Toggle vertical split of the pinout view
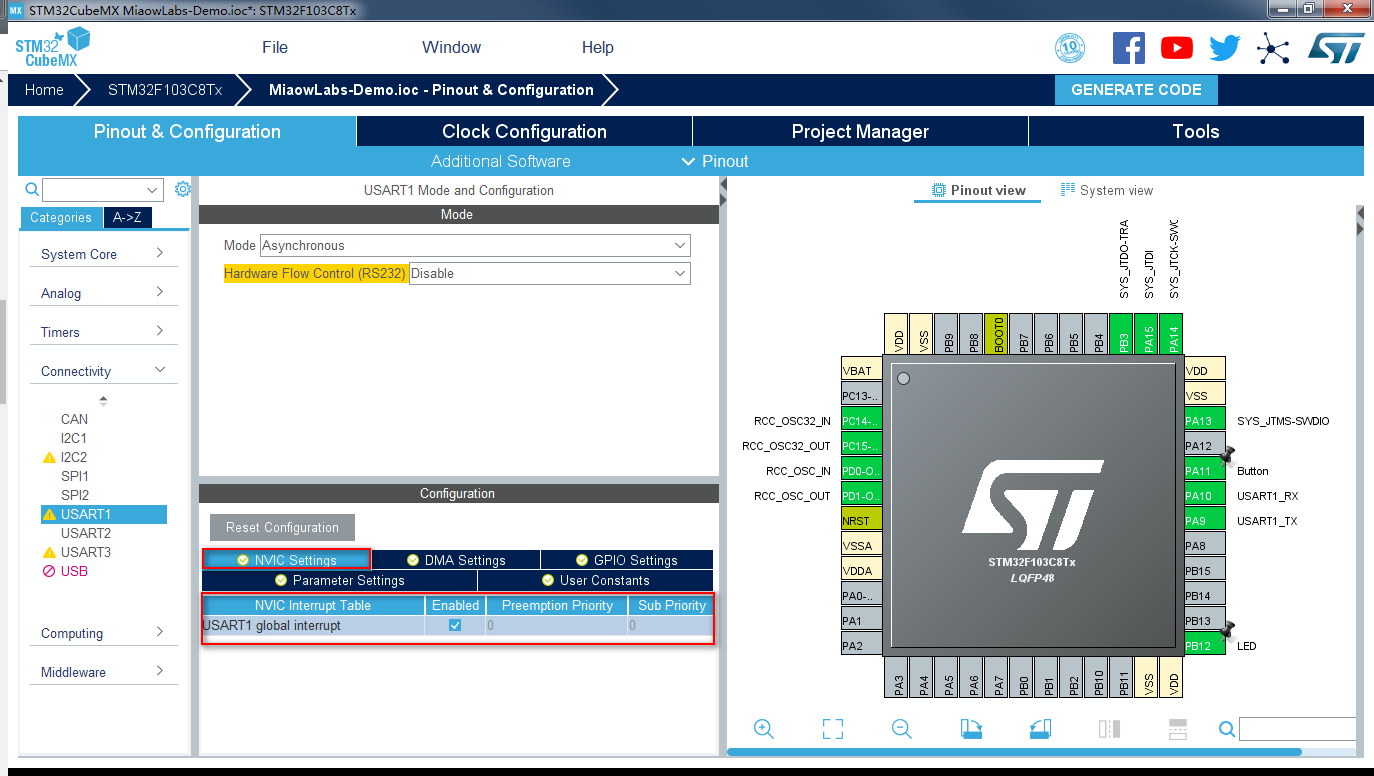Image resolution: width=1374 pixels, height=776 pixels. 1109,729
